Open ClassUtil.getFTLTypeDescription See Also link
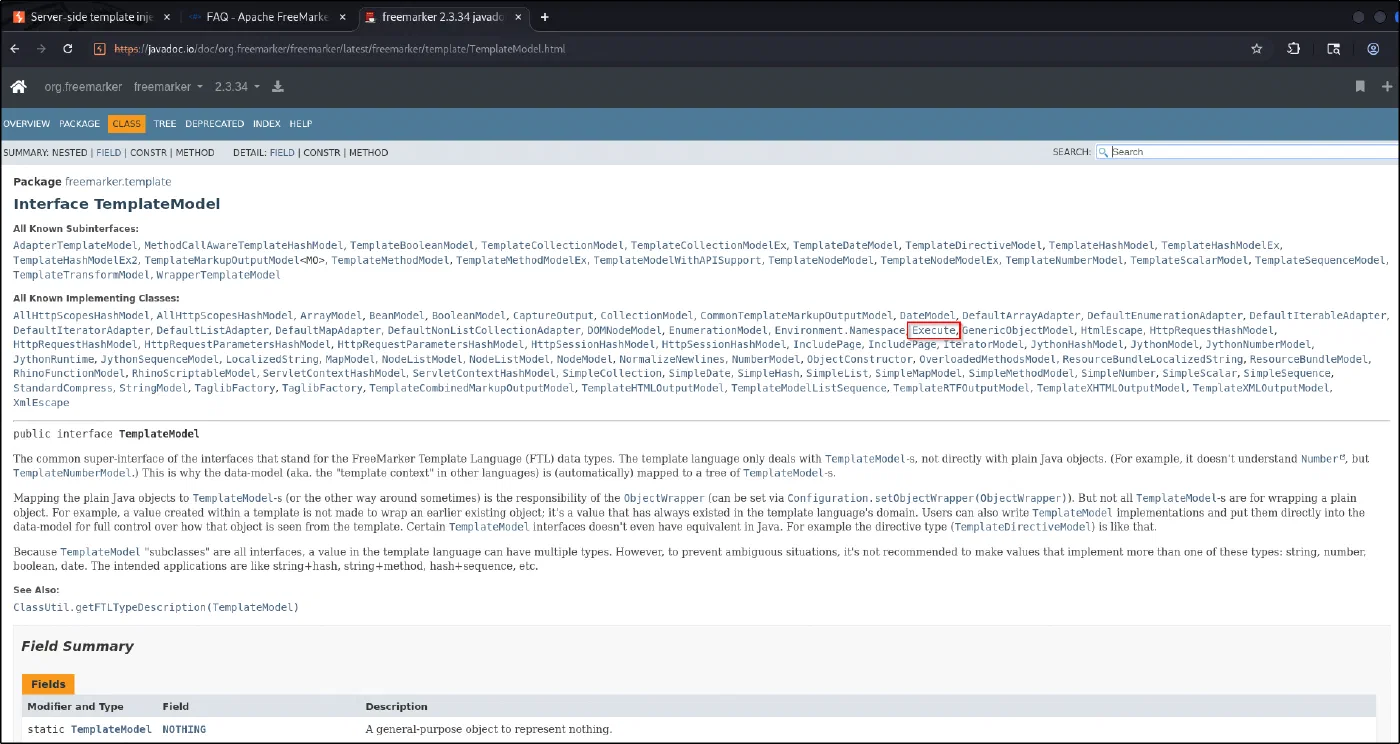Viewport: 1400px width, 744px height. point(156,607)
